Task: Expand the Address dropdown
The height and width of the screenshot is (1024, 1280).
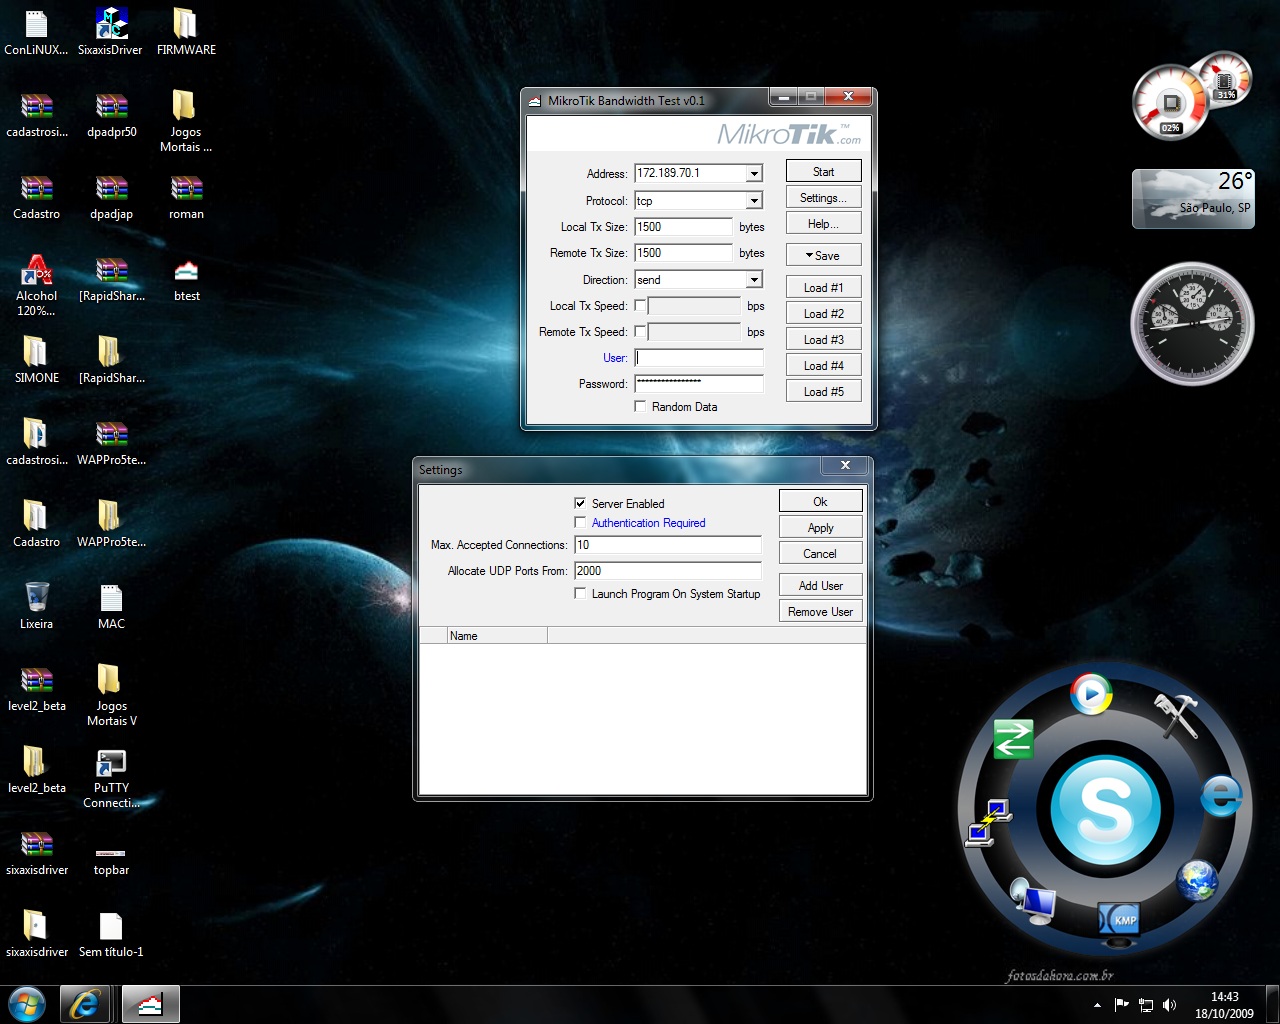Action: 755,174
